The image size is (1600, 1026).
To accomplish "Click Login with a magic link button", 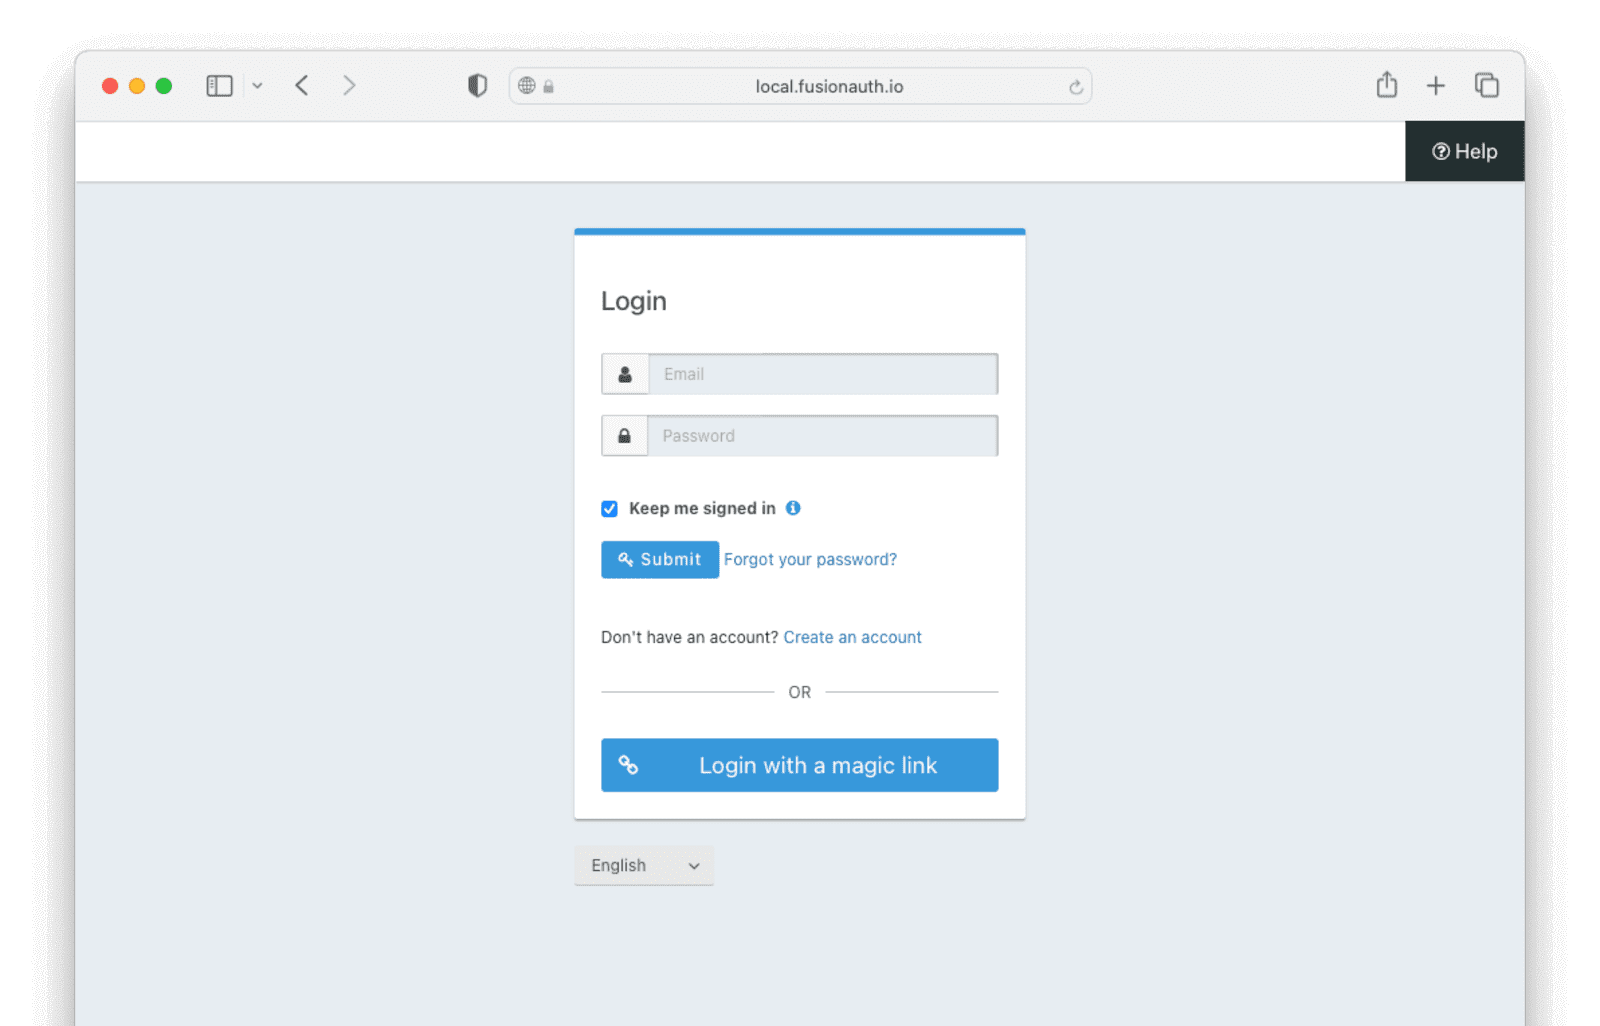I will coord(800,765).
